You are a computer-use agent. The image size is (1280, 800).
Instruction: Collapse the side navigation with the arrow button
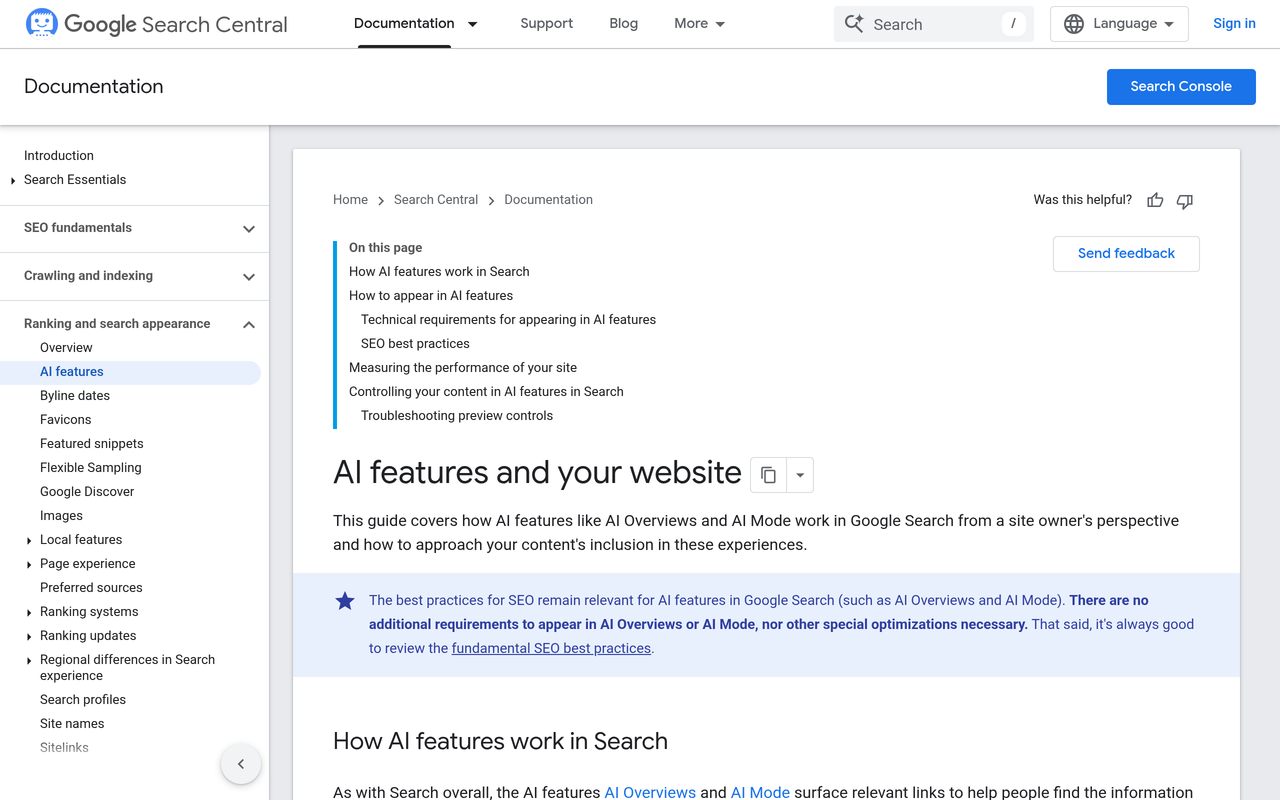pyautogui.click(x=241, y=764)
